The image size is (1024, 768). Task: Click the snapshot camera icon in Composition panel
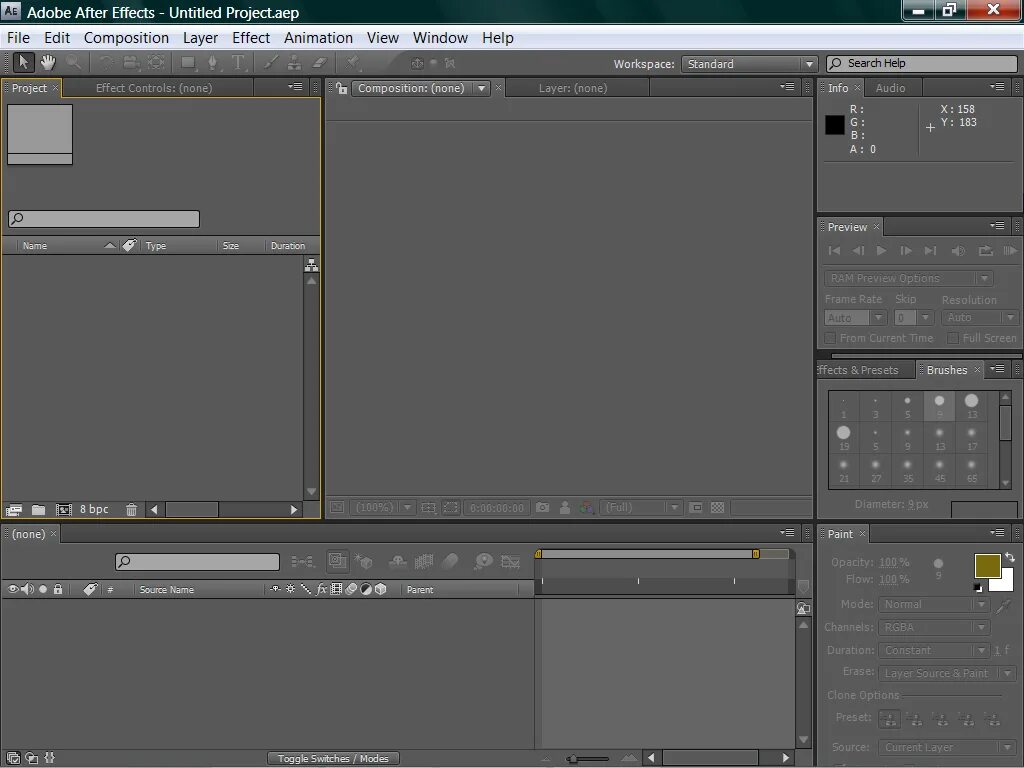542,507
